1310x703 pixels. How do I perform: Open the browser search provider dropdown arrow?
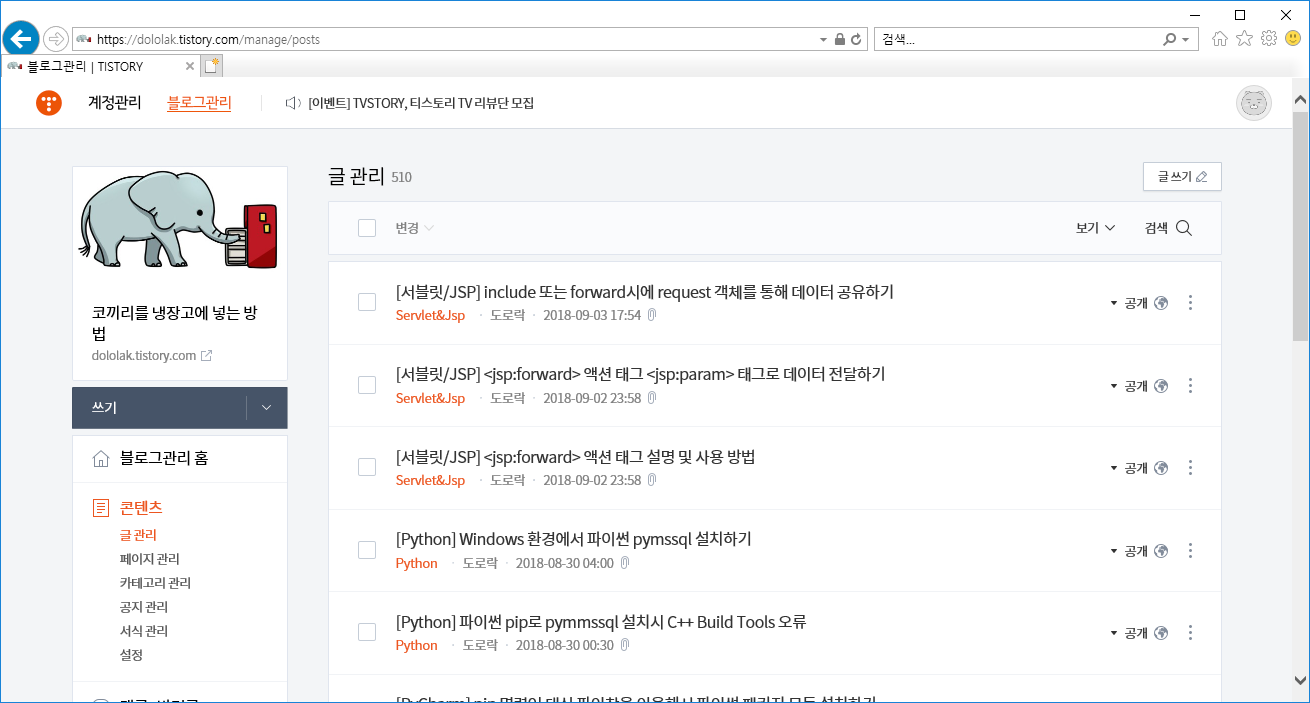coord(1187,39)
